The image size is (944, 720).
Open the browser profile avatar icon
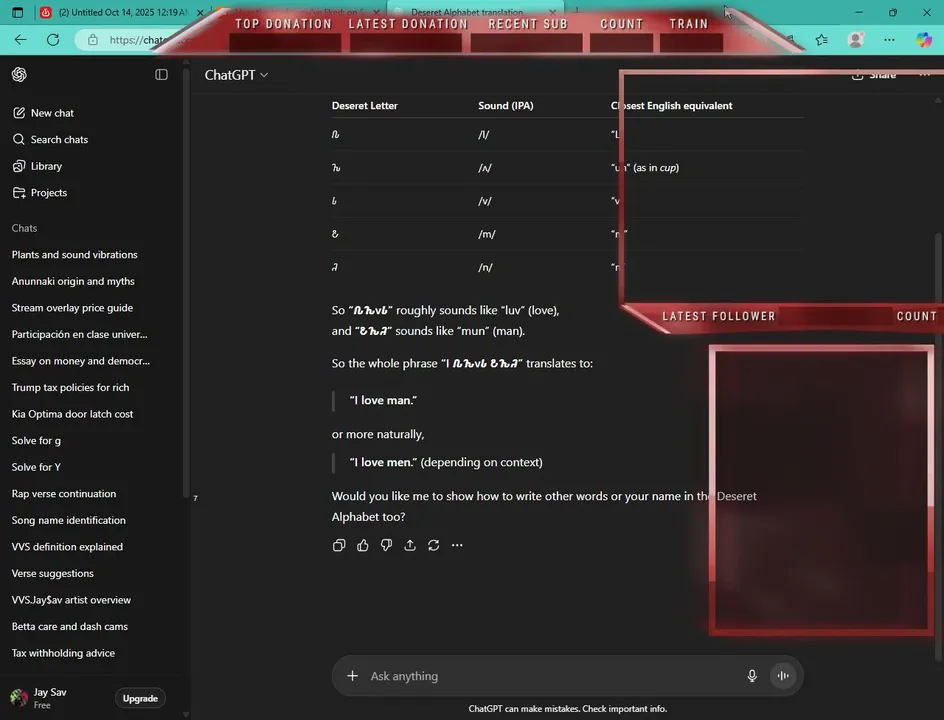click(x=856, y=40)
